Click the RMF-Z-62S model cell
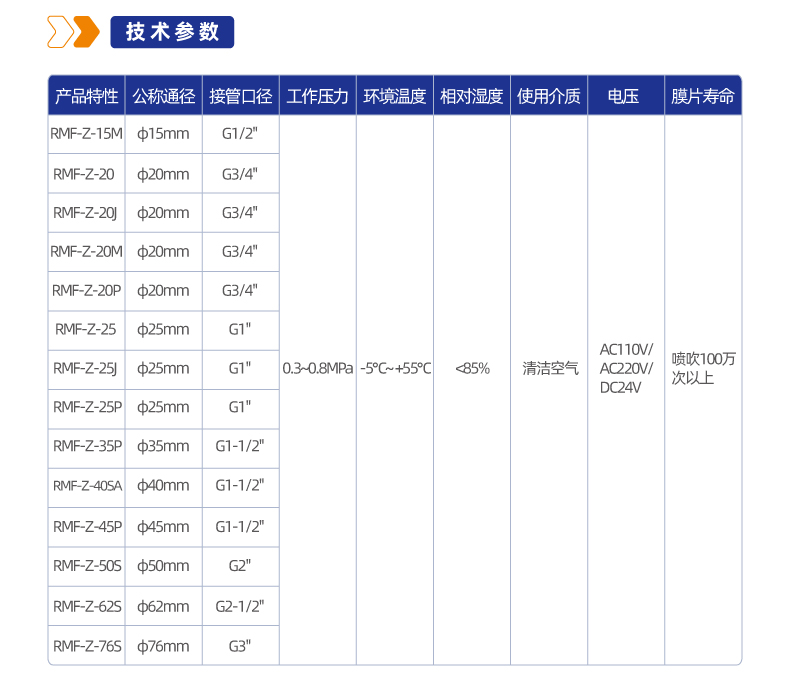The image size is (790, 683). click(x=87, y=606)
